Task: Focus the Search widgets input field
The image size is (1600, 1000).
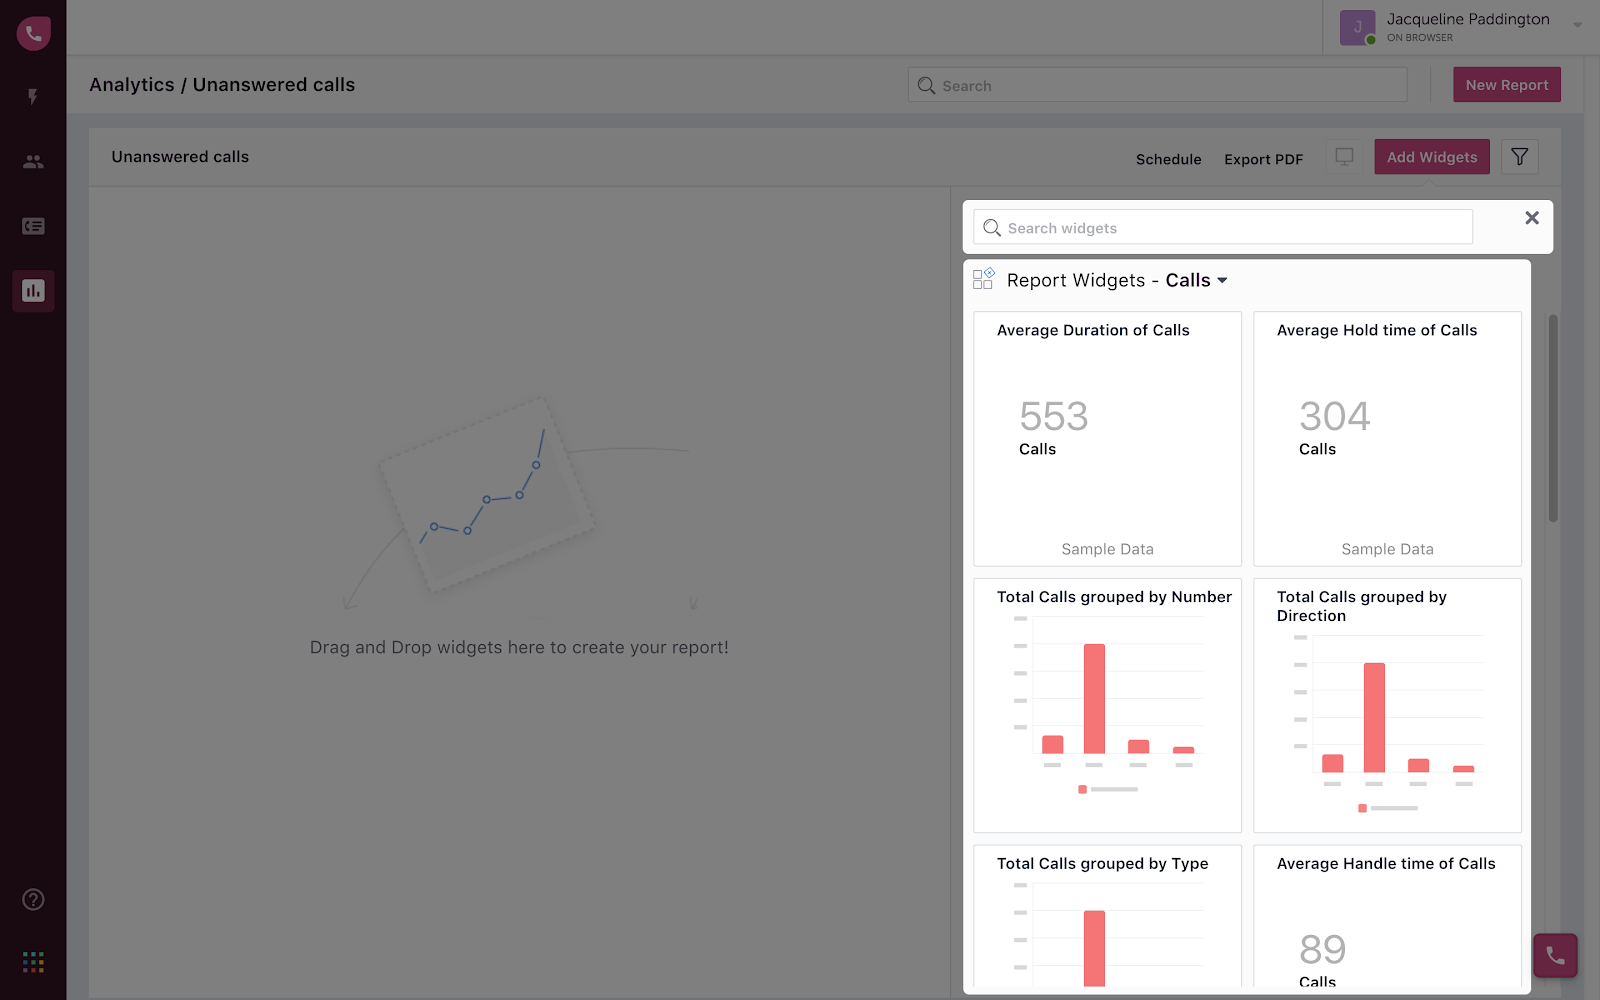Action: [x=1223, y=227]
